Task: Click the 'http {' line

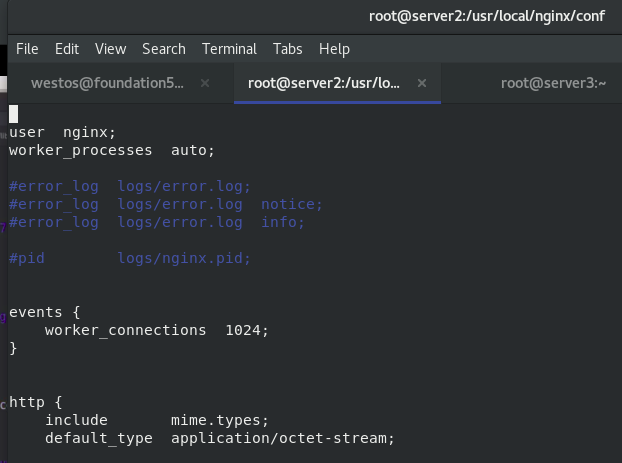Action: click(36, 402)
